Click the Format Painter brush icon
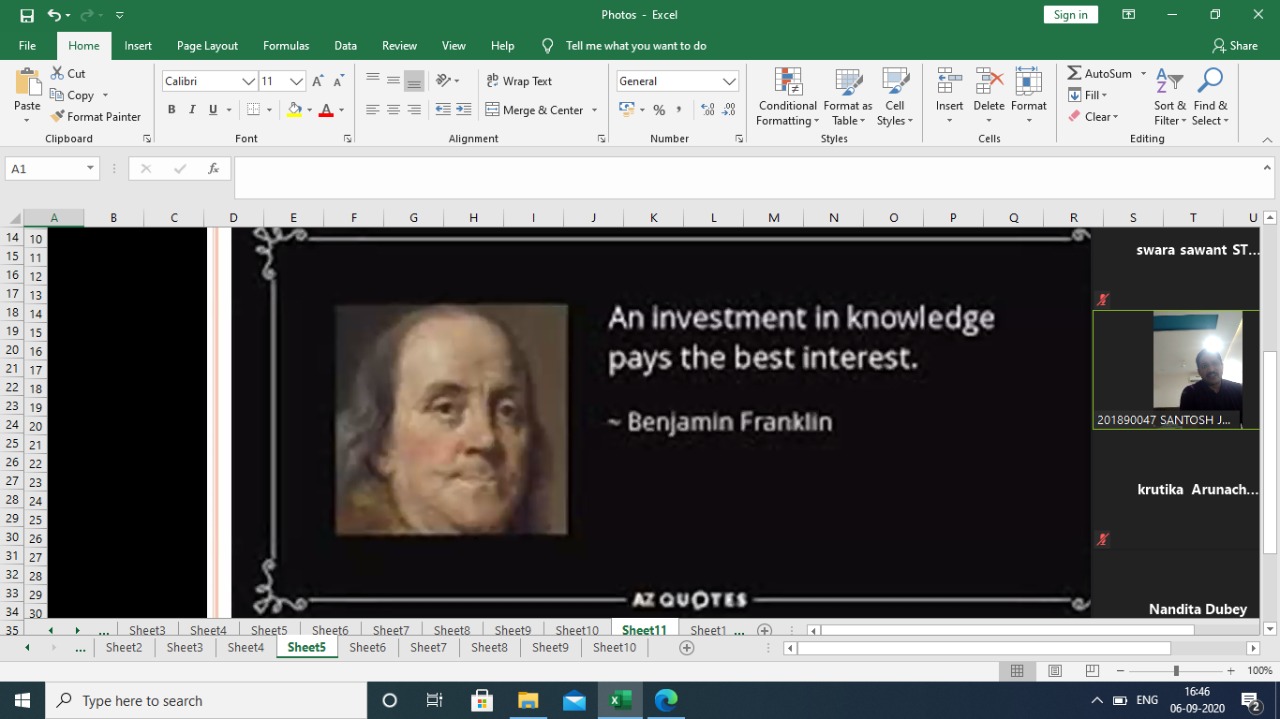This screenshot has height=719, width=1280. point(58,117)
